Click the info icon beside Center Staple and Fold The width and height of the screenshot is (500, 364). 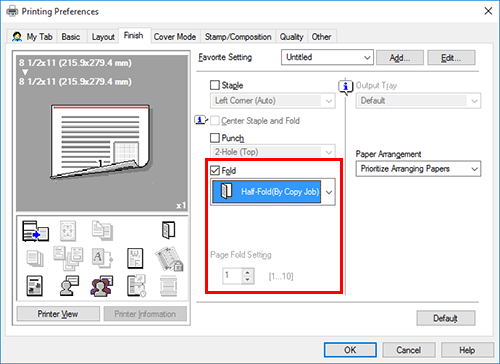click(x=201, y=119)
